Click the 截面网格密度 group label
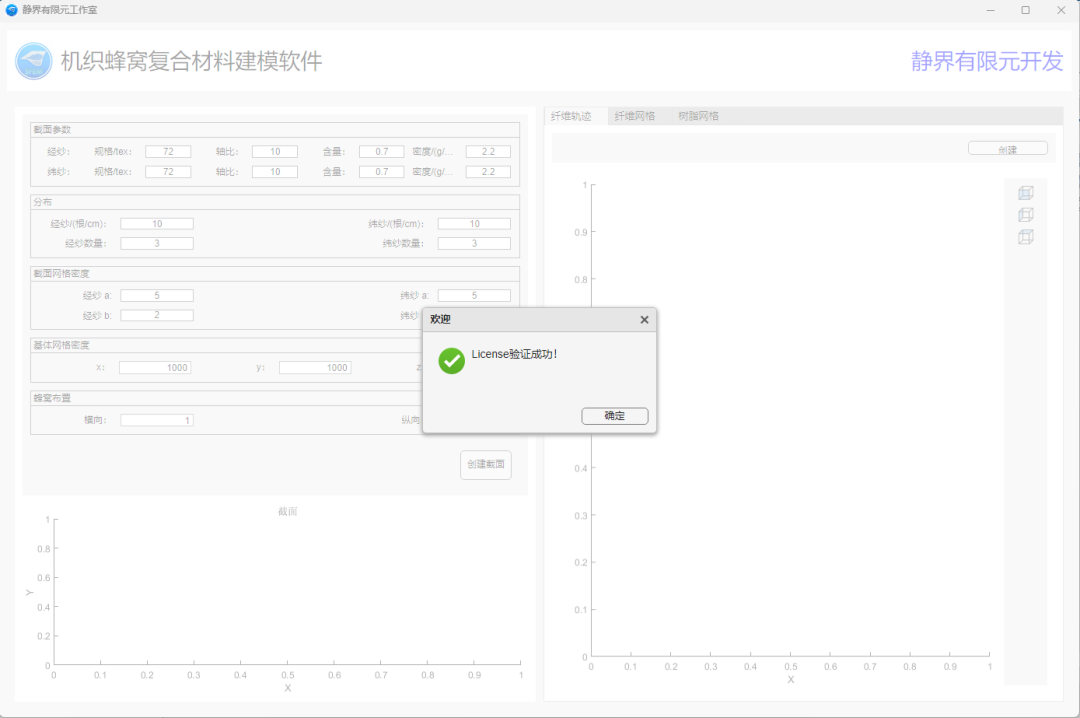 pos(61,274)
